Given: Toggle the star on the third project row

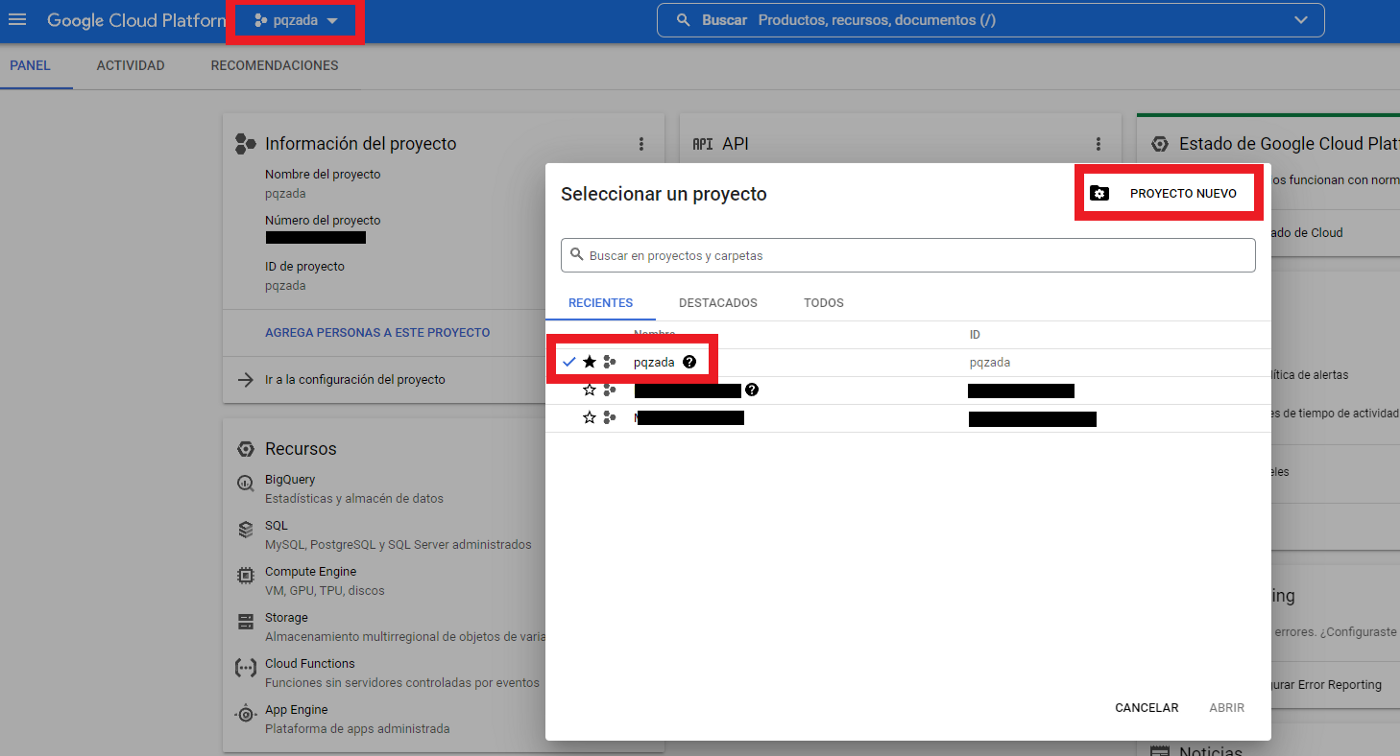Looking at the screenshot, I should pos(589,417).
